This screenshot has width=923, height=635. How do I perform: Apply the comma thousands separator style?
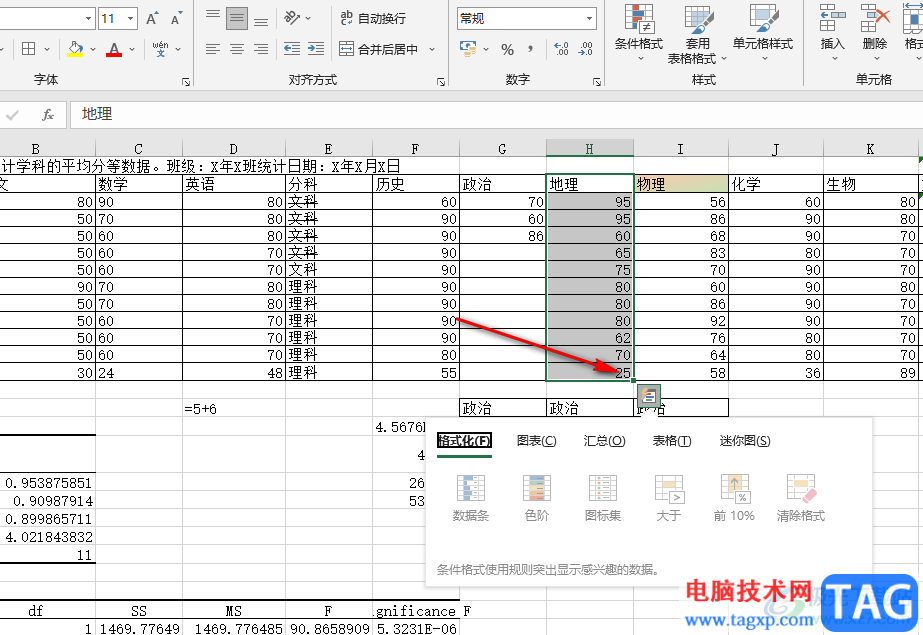[x=531, y=49]
